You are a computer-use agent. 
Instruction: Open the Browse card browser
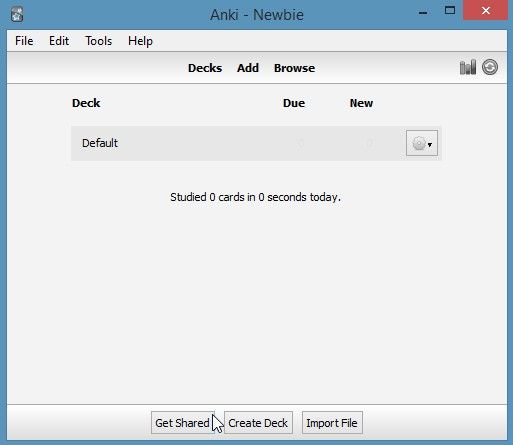coord(294,68)
